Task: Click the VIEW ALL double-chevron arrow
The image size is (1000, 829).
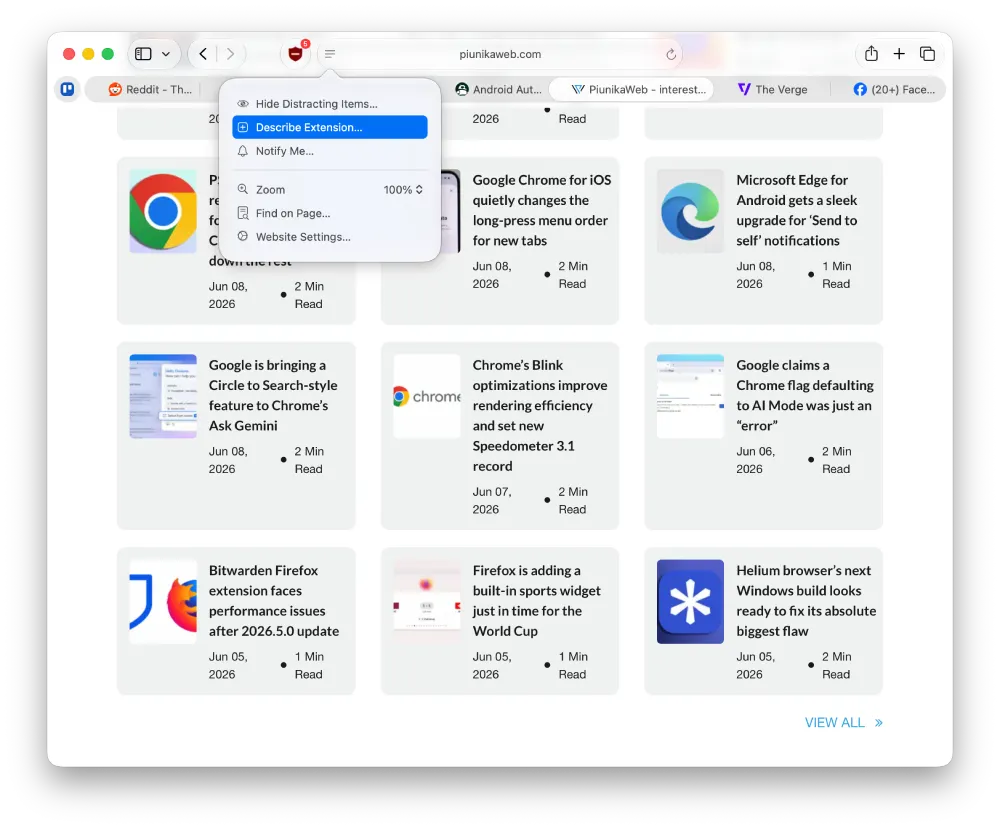Action: [x=878, y=723]
